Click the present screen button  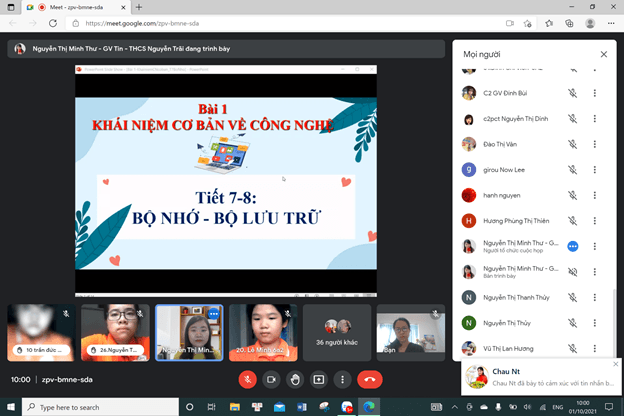click(319, 379)
